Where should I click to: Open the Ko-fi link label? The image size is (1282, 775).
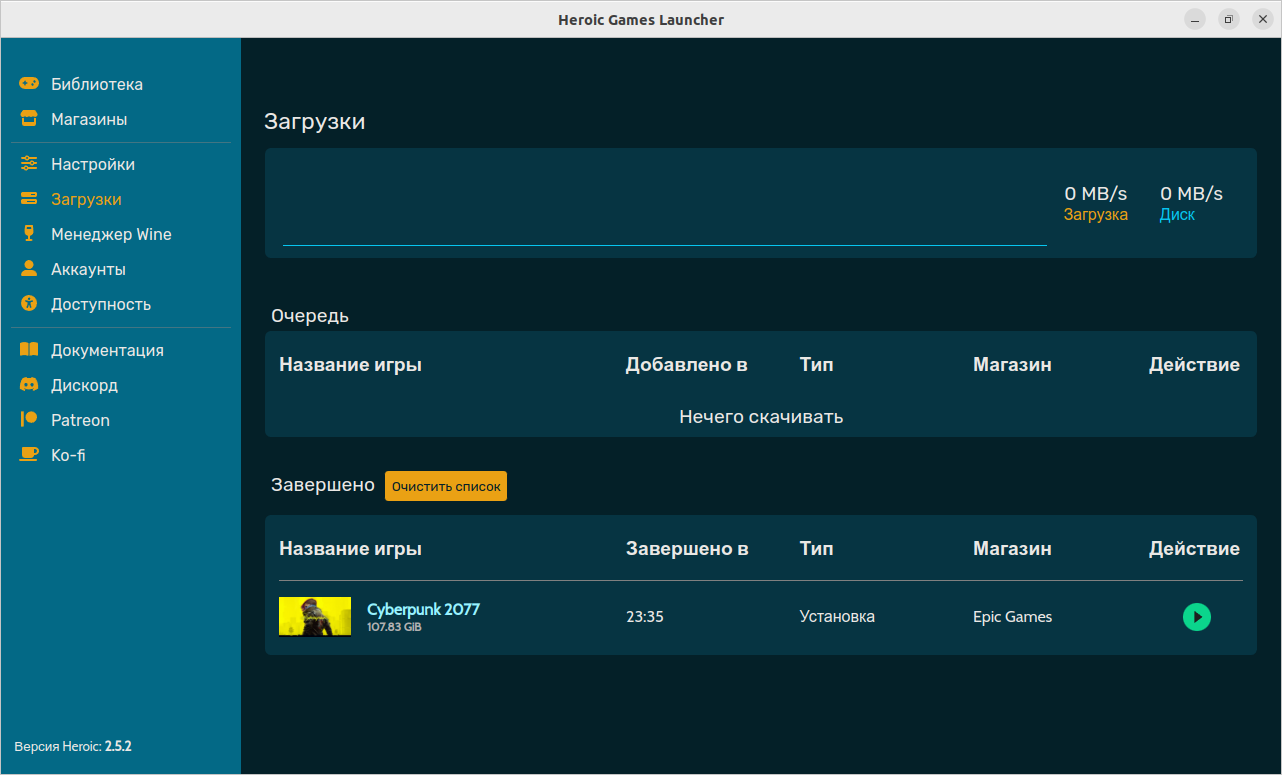68,455
